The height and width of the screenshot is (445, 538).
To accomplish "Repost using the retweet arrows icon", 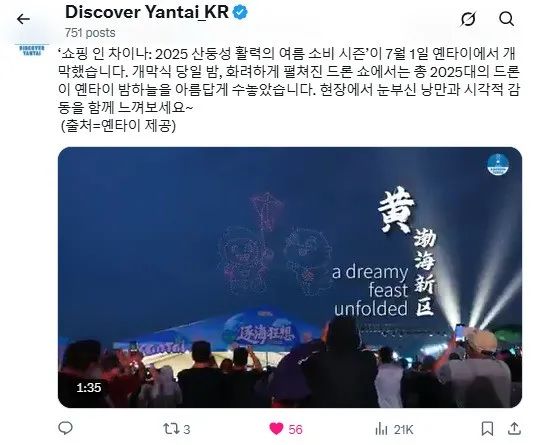I will [x=171, y=429].
